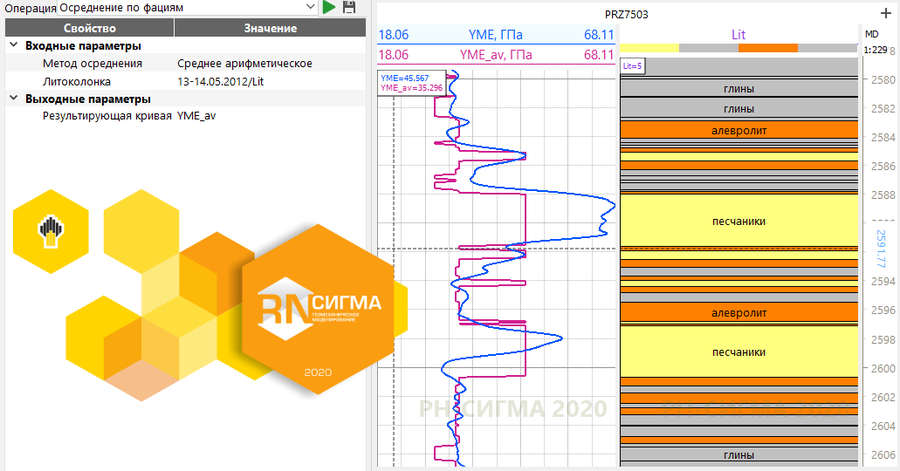Click the plus icon to add track

click(884, 14)
